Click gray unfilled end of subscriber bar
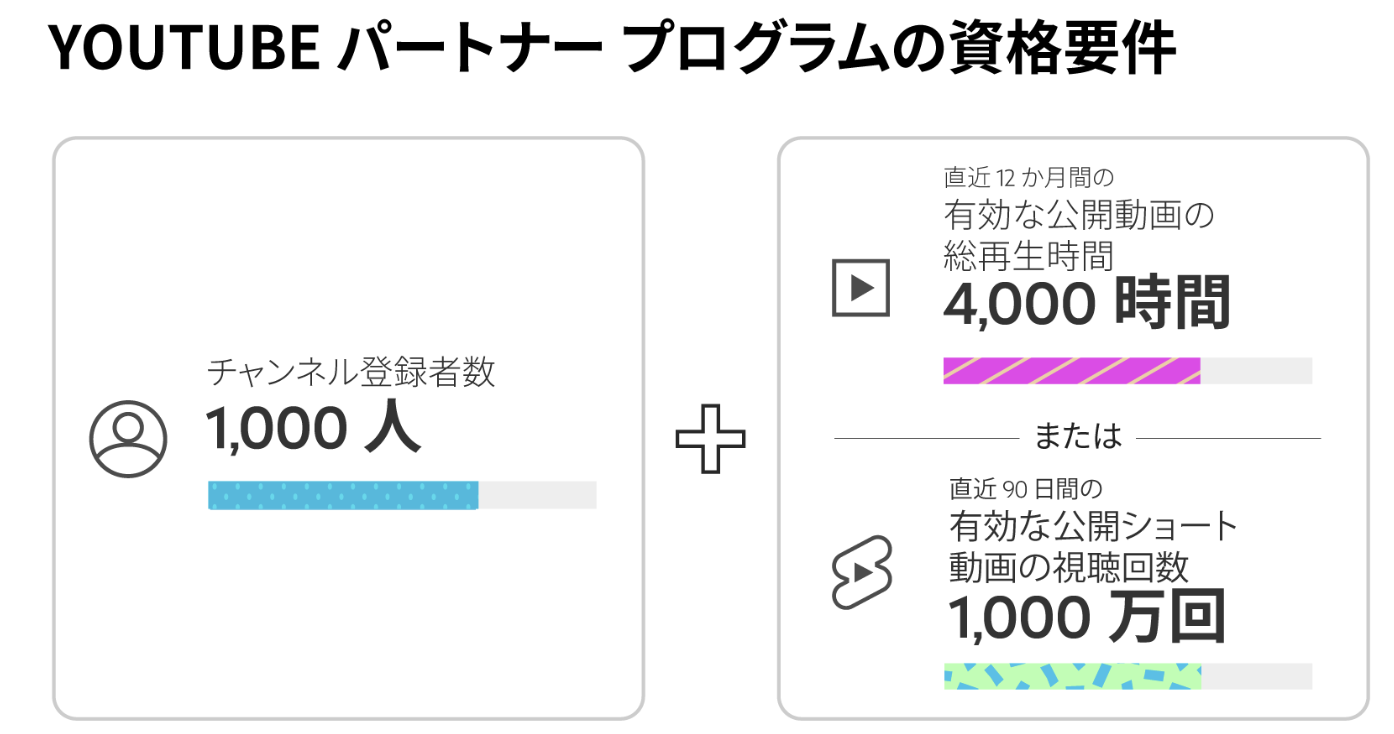Viewport: 1394px width, 734px height. [x=537, y=495]
